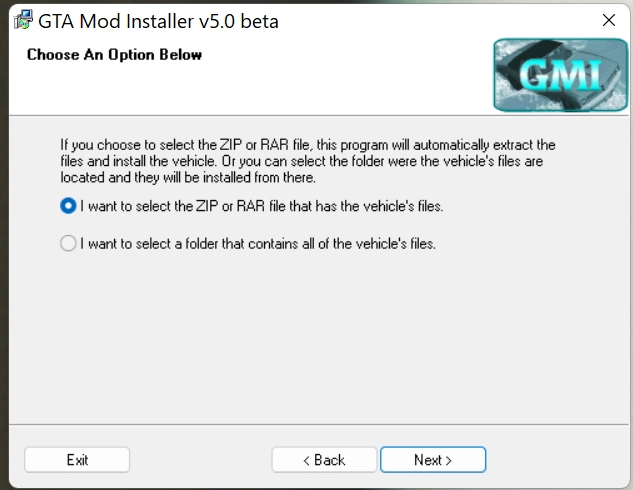
Task: Click the installer icon in the title bar
Action: 22,20
